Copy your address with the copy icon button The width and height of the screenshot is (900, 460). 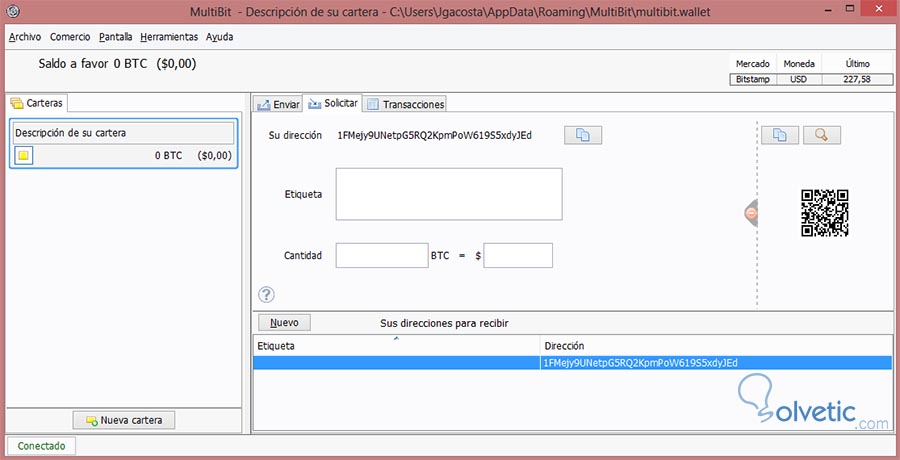[583, 135]
